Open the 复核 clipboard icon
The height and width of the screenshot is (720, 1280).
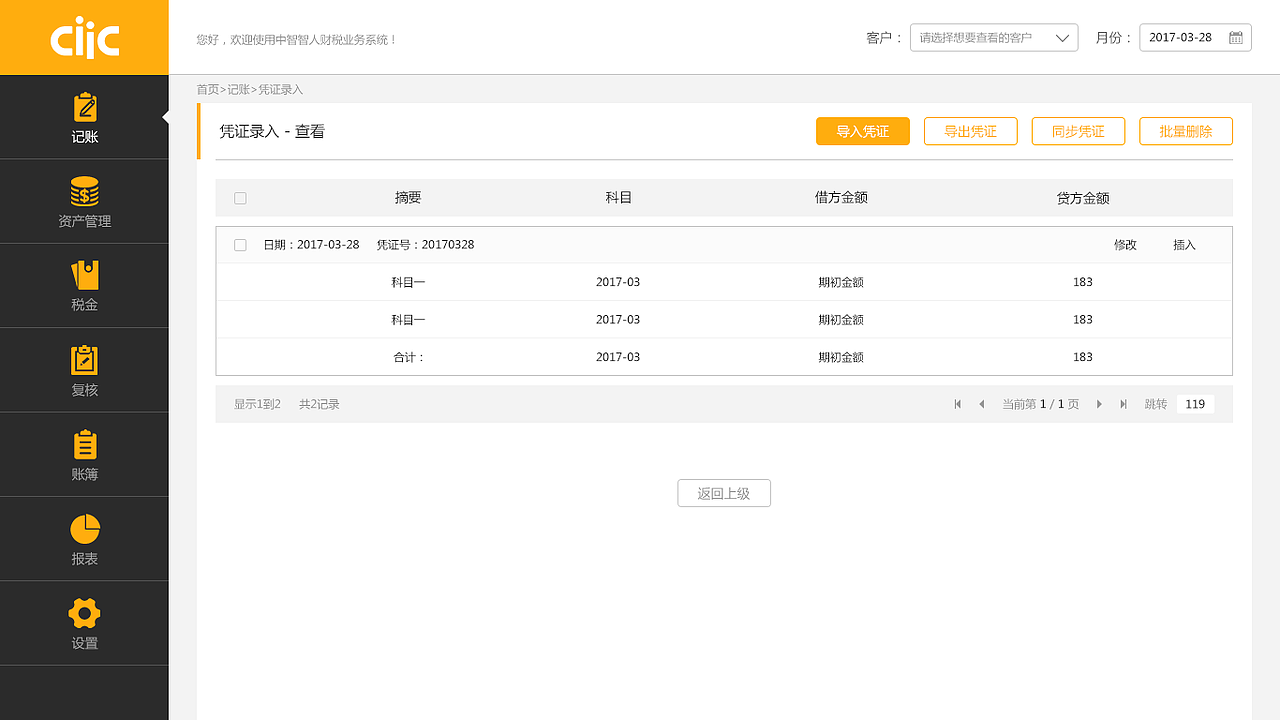[x=84, y=360]
